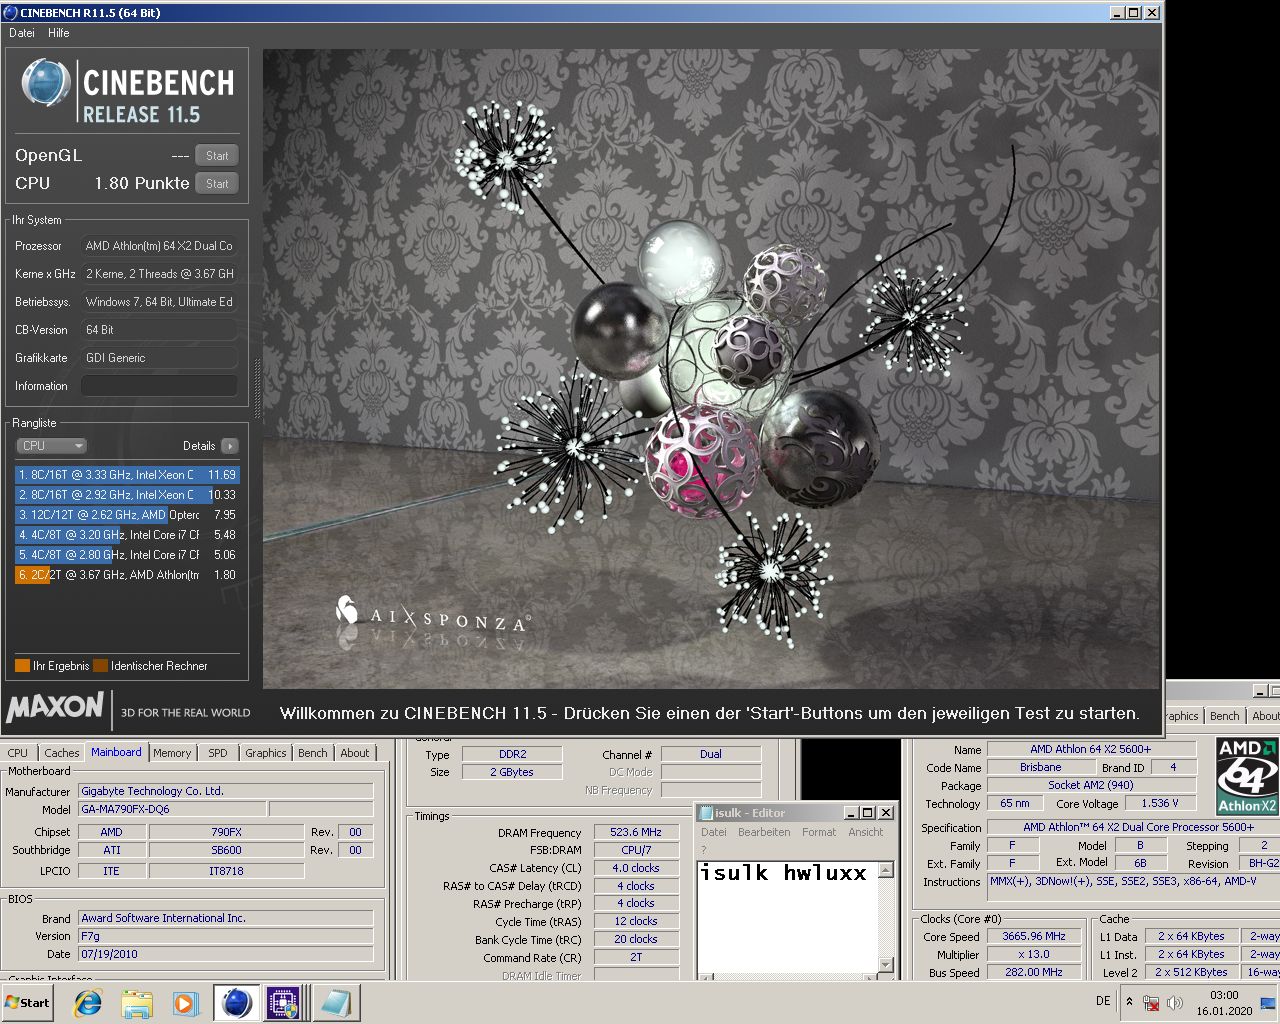1280x1024 pixels.
Task: Open the About tab in left CPU-Z
Action: (355, 753)
